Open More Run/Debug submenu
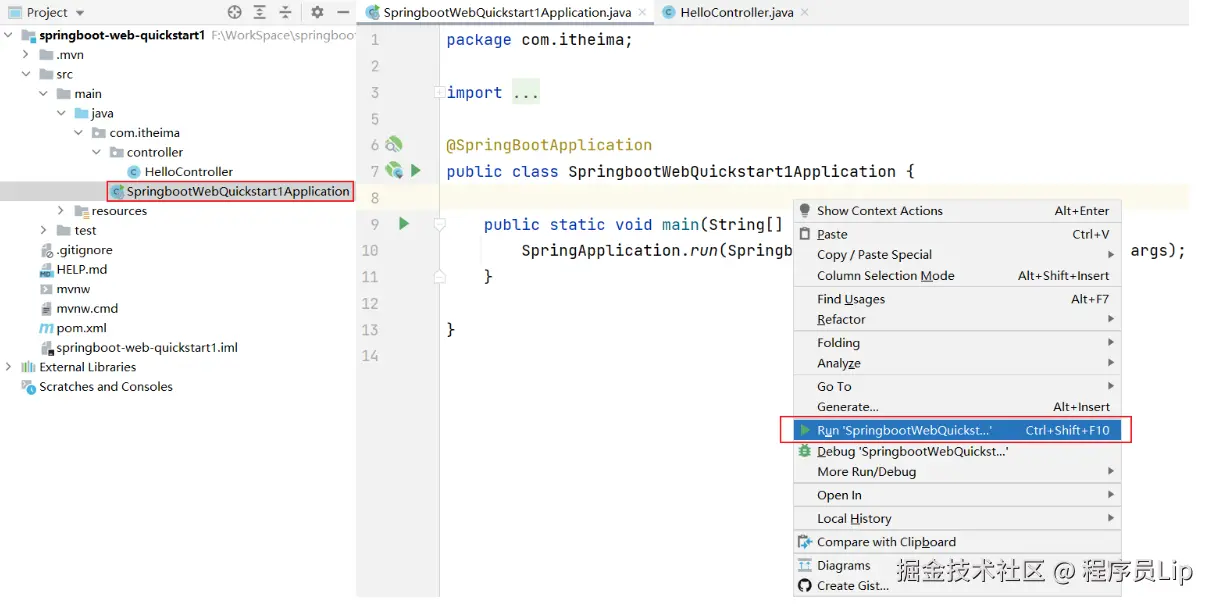Image resolution: width=1212 pixels, height=604 pixels. (957, 472)
